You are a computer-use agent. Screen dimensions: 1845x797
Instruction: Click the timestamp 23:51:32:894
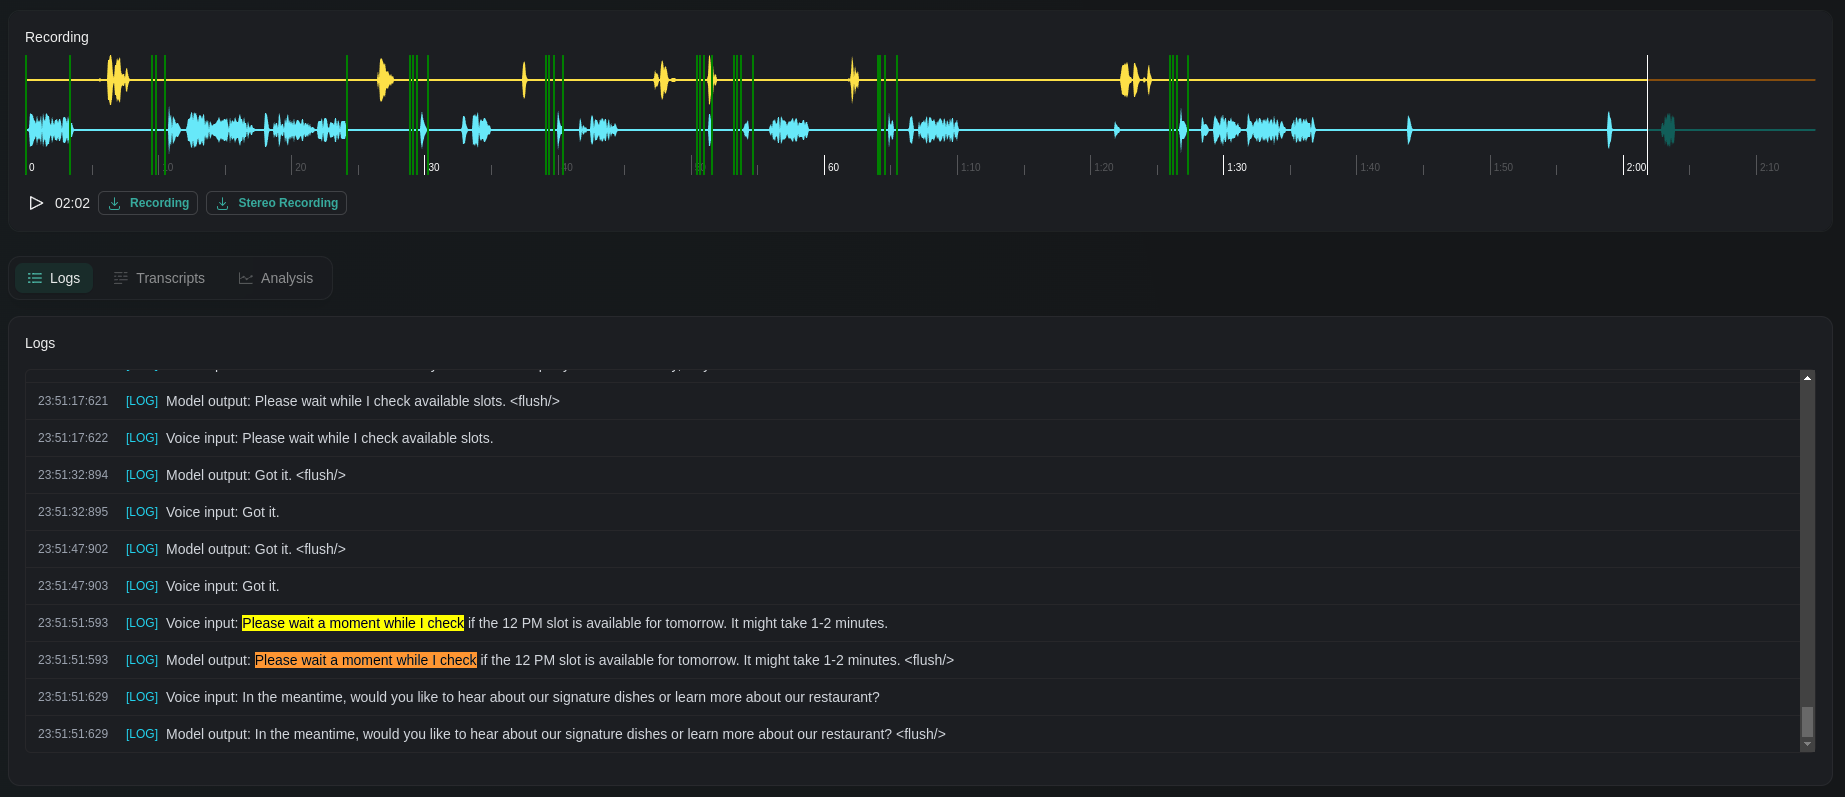pos(73,475)
